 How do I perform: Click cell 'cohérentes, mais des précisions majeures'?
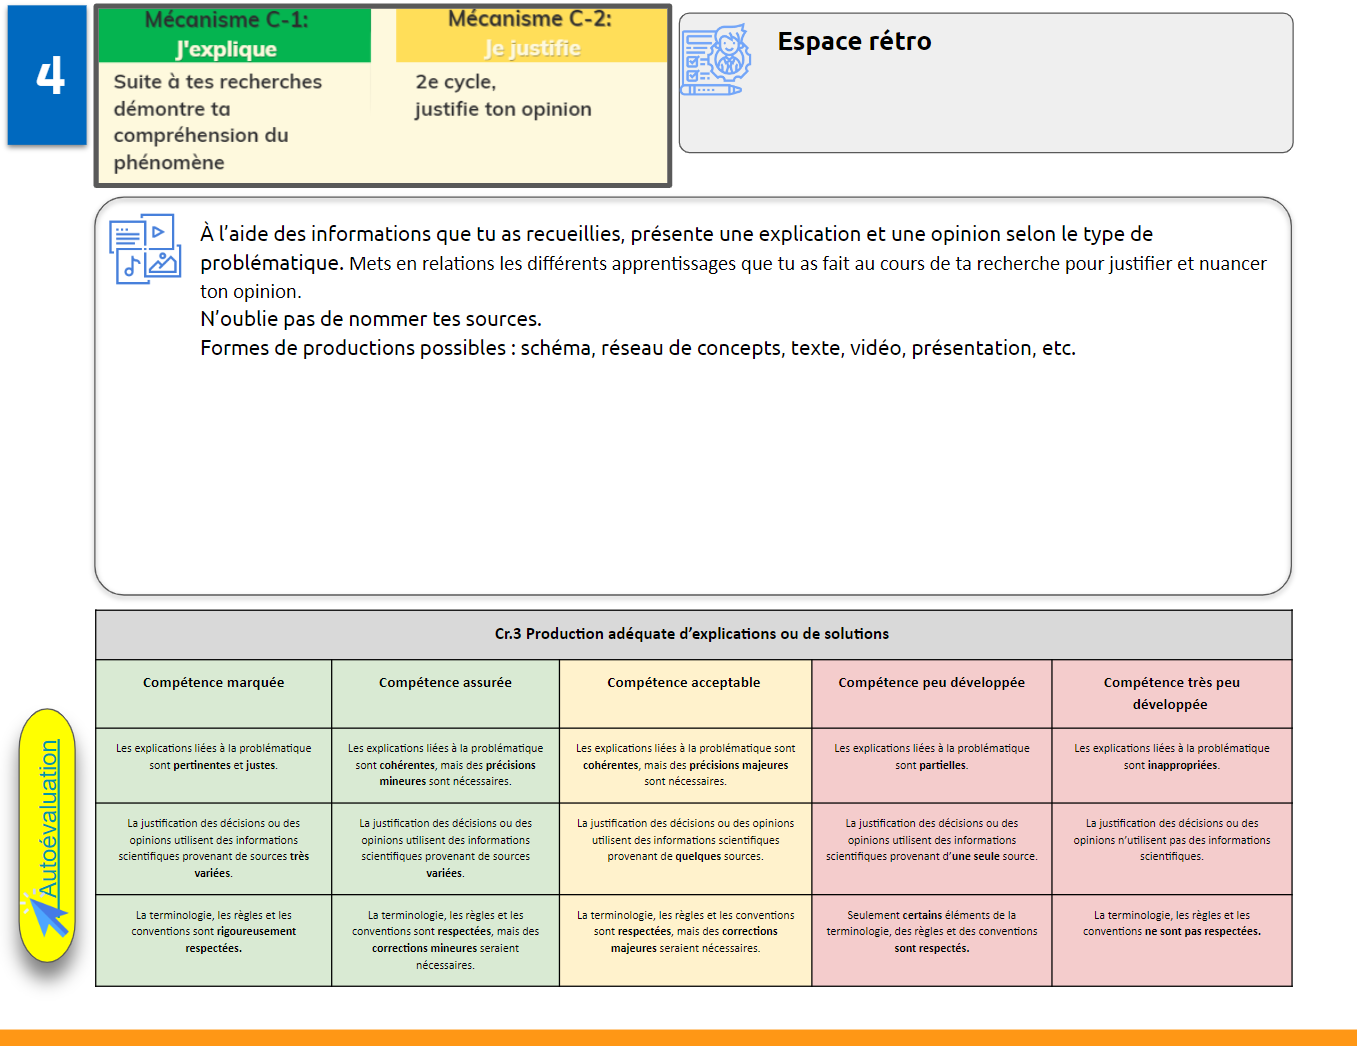[685, 765]
